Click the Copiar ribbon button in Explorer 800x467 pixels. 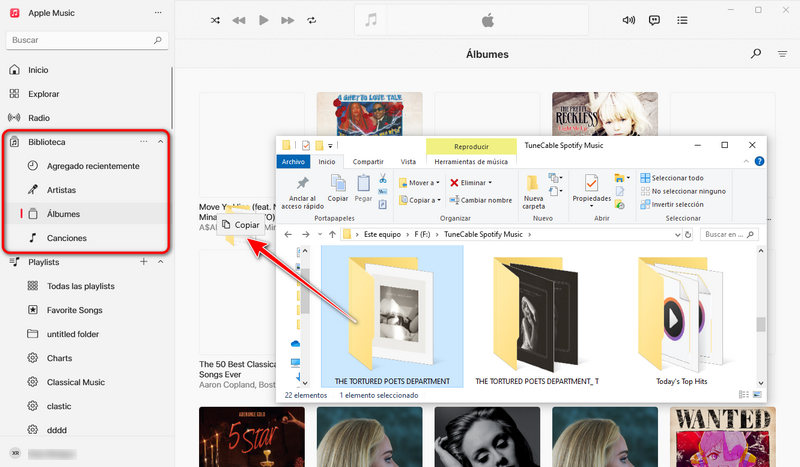pos(338,188)
